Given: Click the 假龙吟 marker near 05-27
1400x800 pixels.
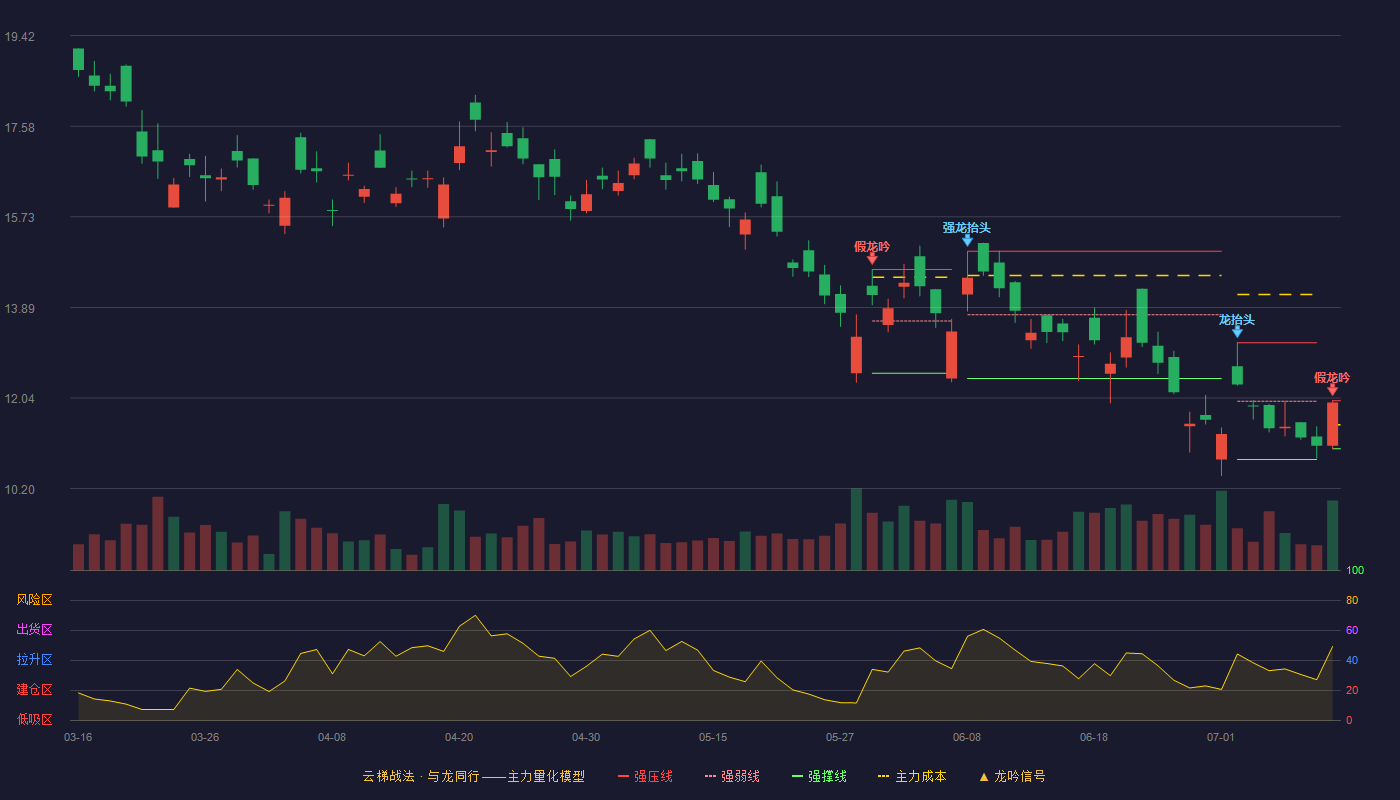Looking at the screenshot, I should 872,259.
